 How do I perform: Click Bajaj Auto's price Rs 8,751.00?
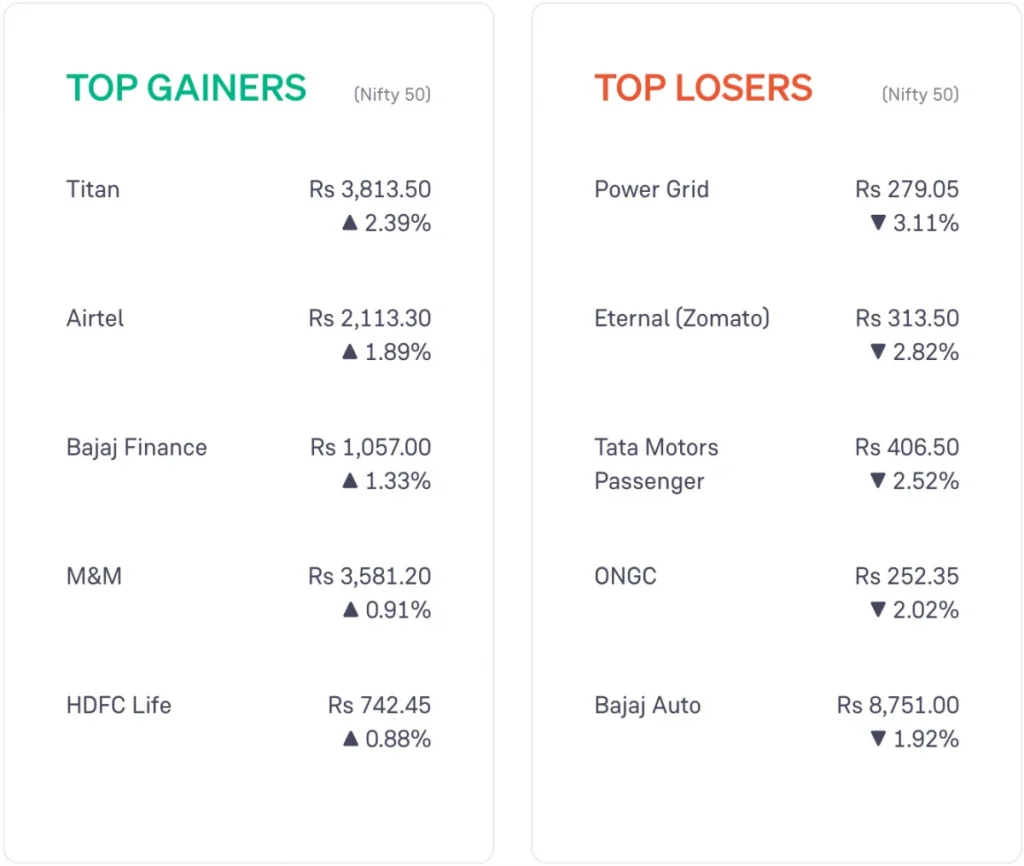coord(897,705)
